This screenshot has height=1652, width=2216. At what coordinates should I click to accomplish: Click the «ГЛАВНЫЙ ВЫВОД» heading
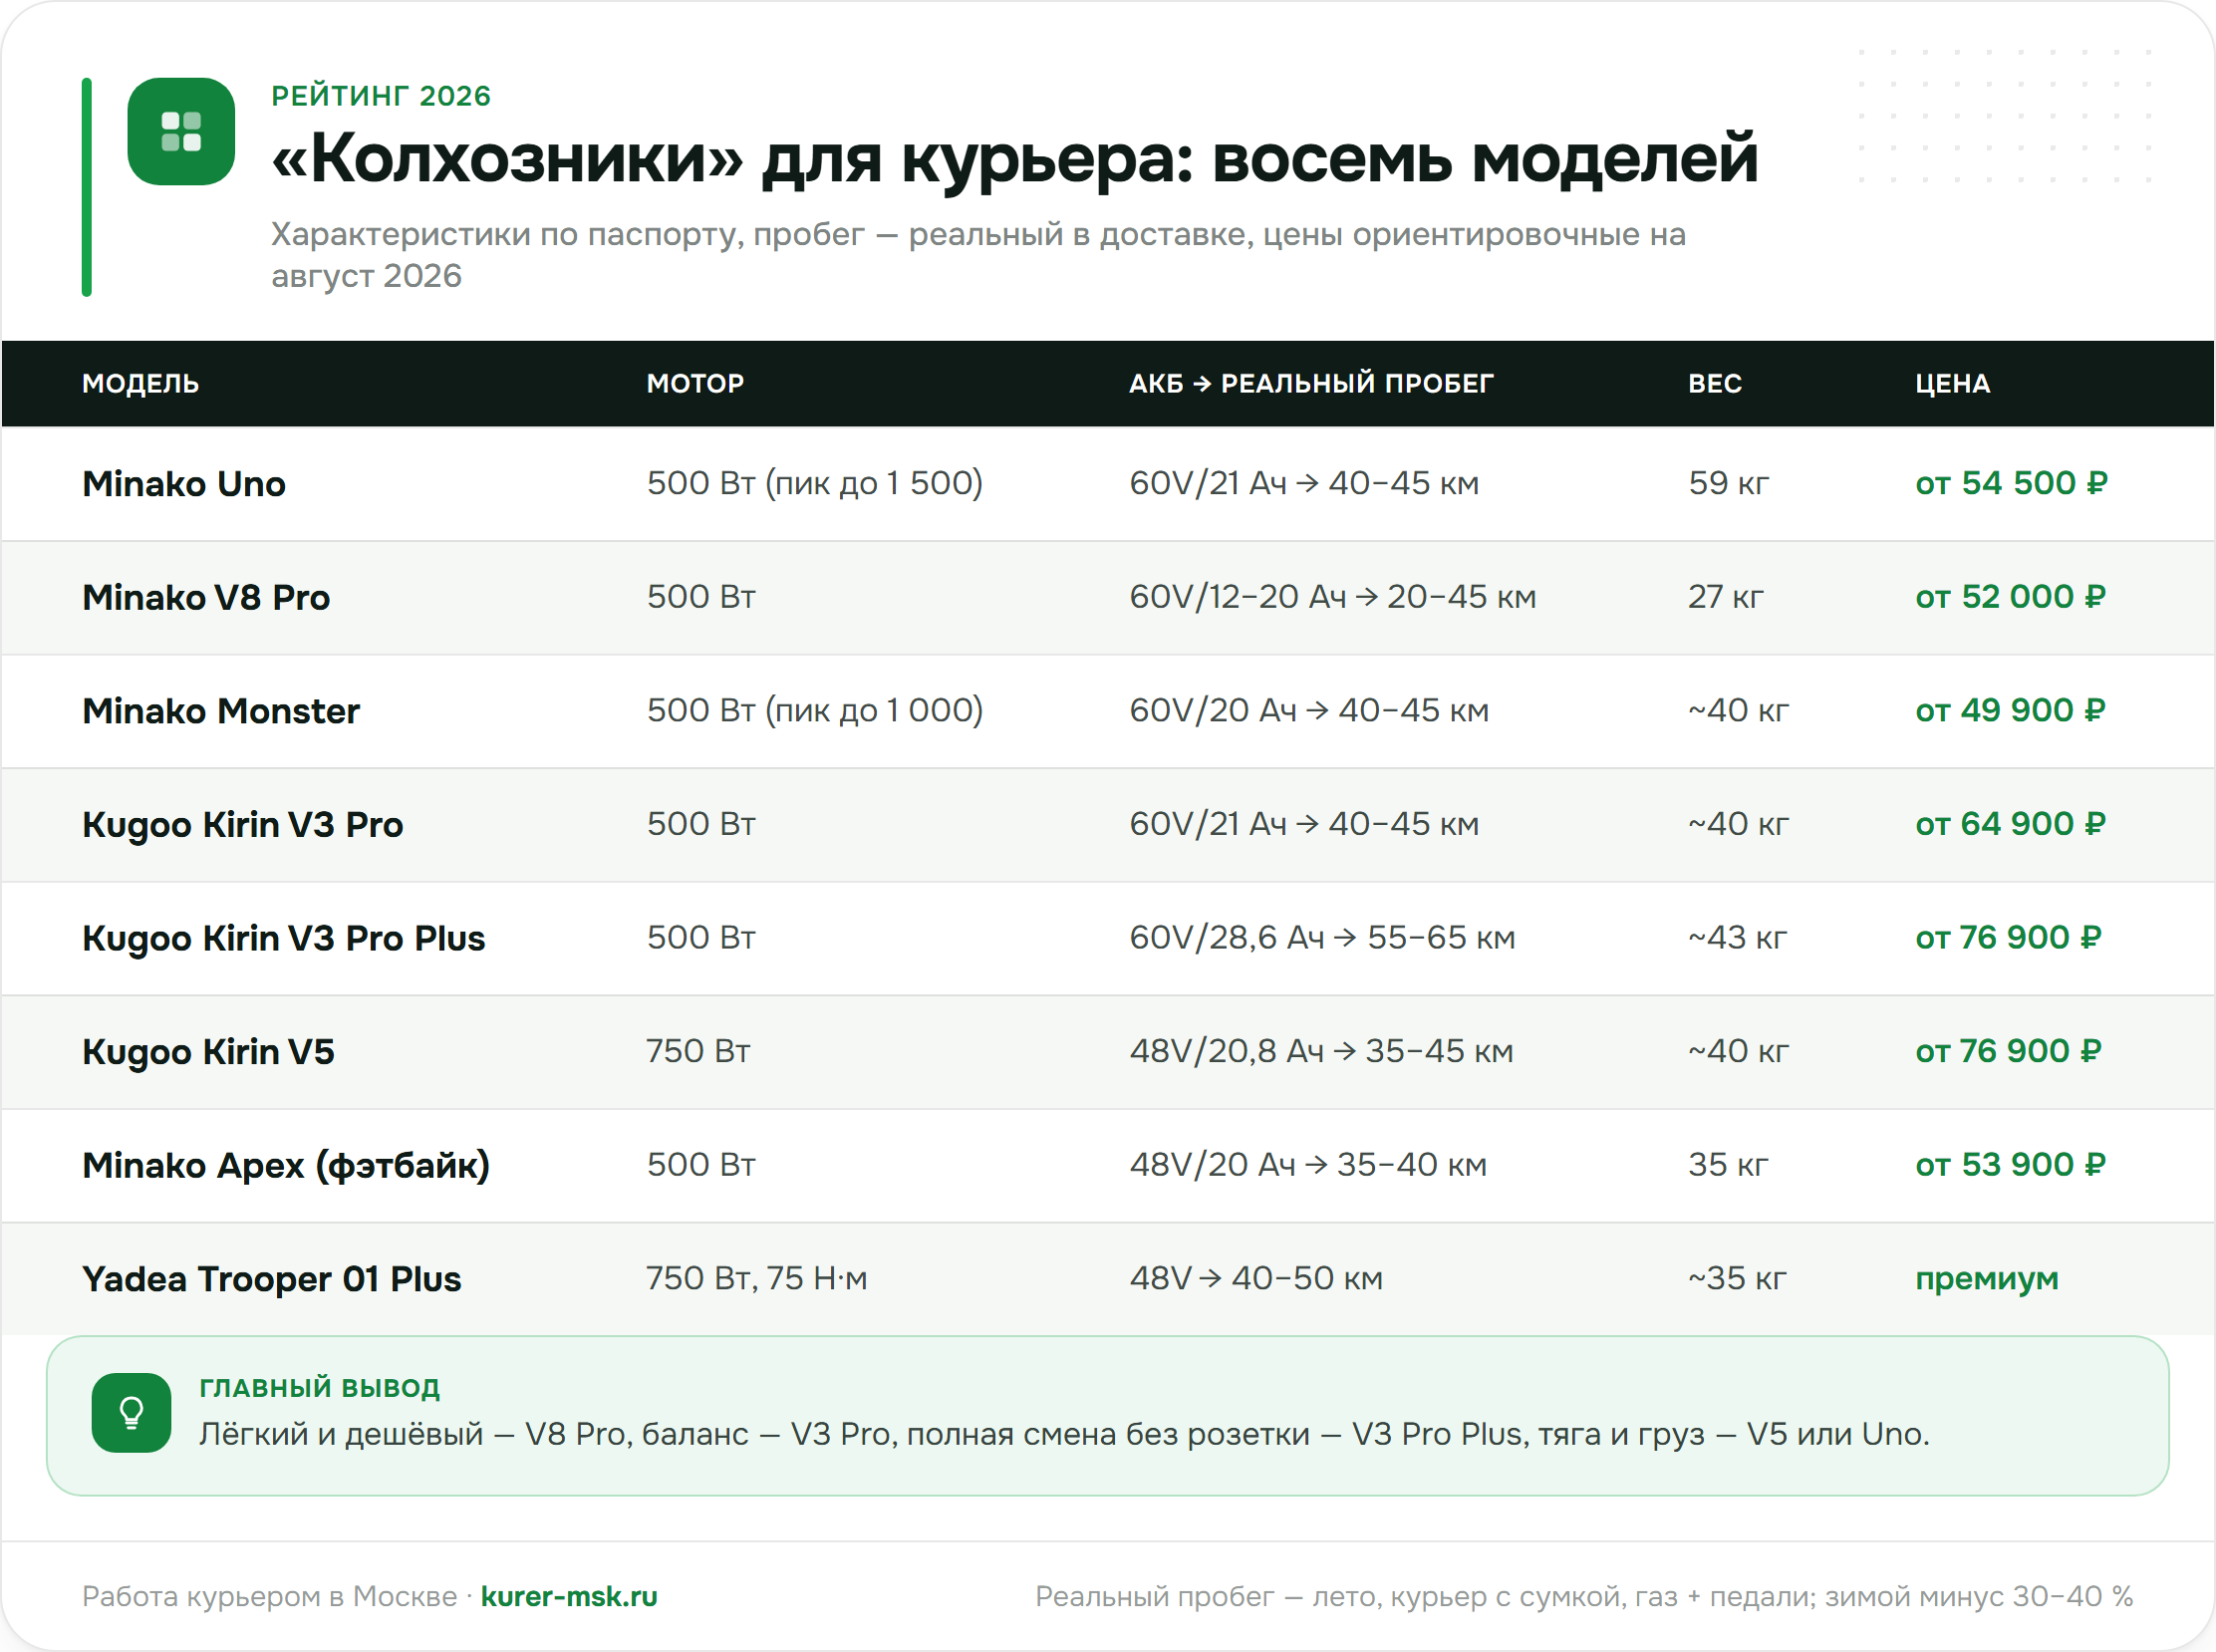(319, 1388)
